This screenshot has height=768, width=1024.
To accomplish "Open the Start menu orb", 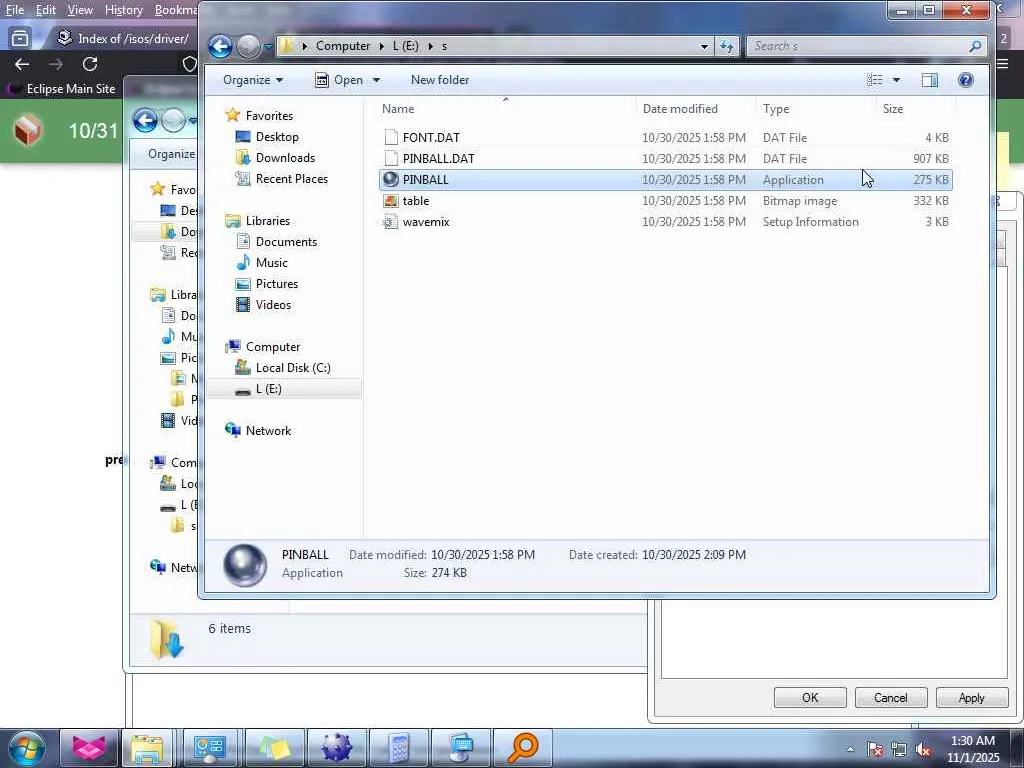I will coord(27,748).
